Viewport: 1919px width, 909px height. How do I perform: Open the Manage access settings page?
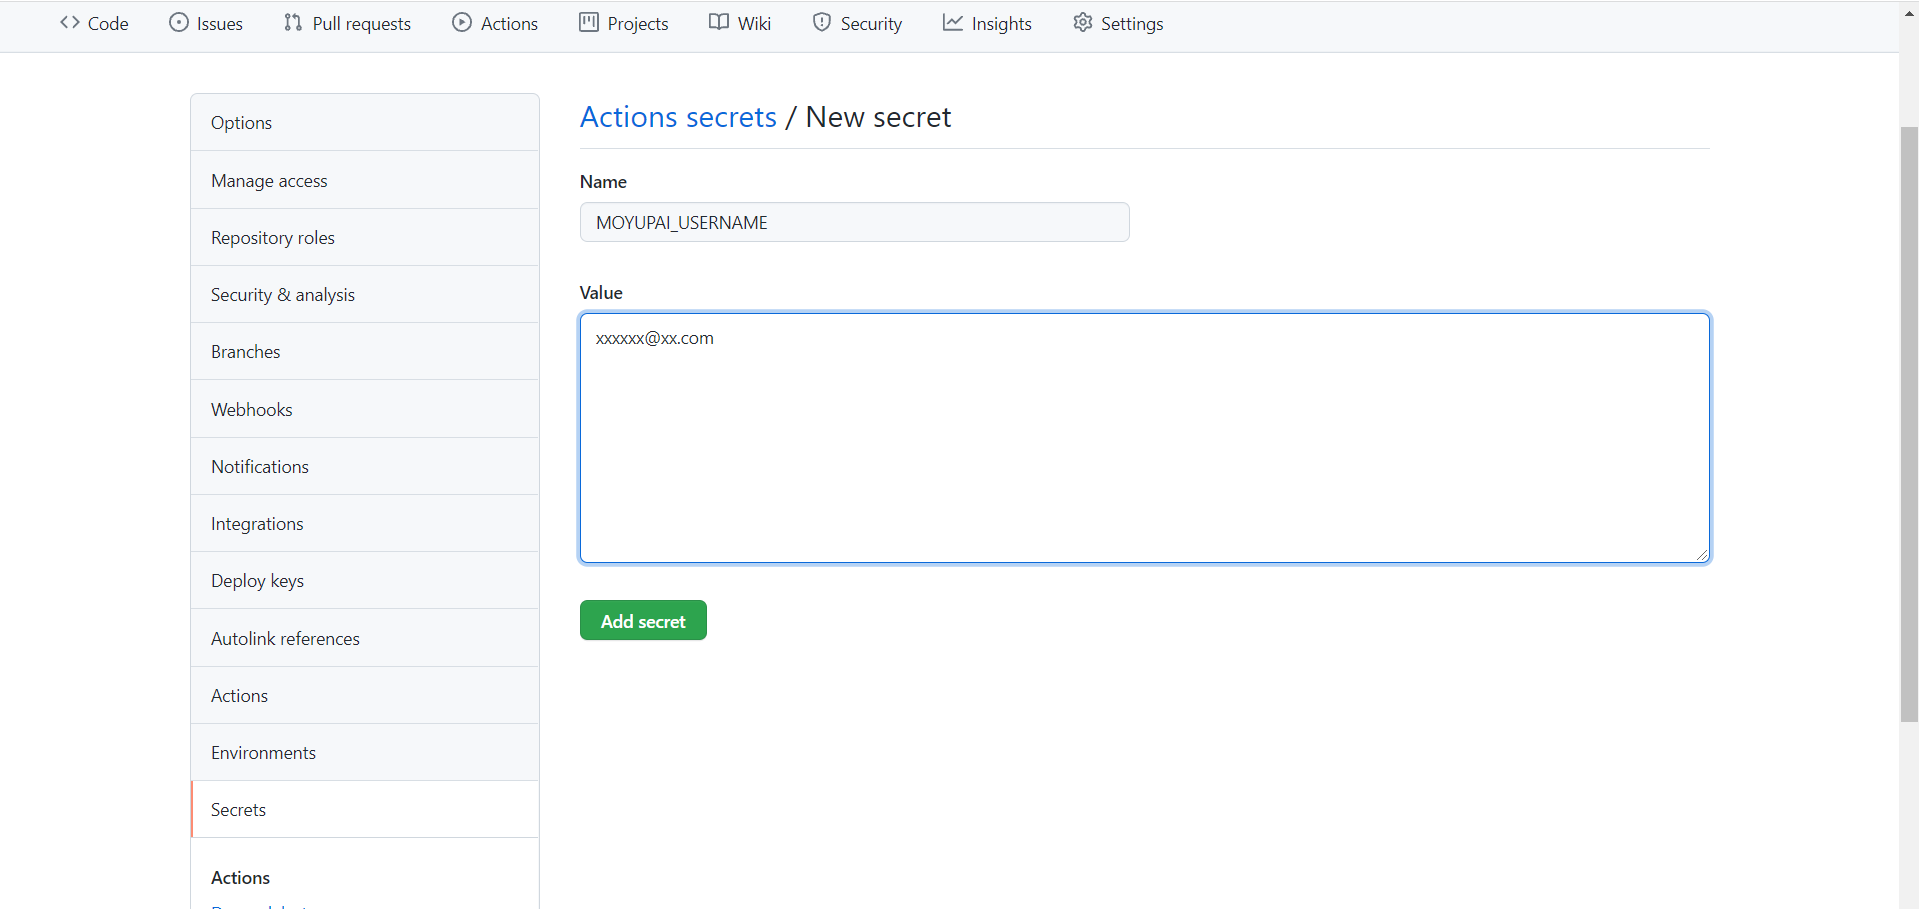pos(269,181)
